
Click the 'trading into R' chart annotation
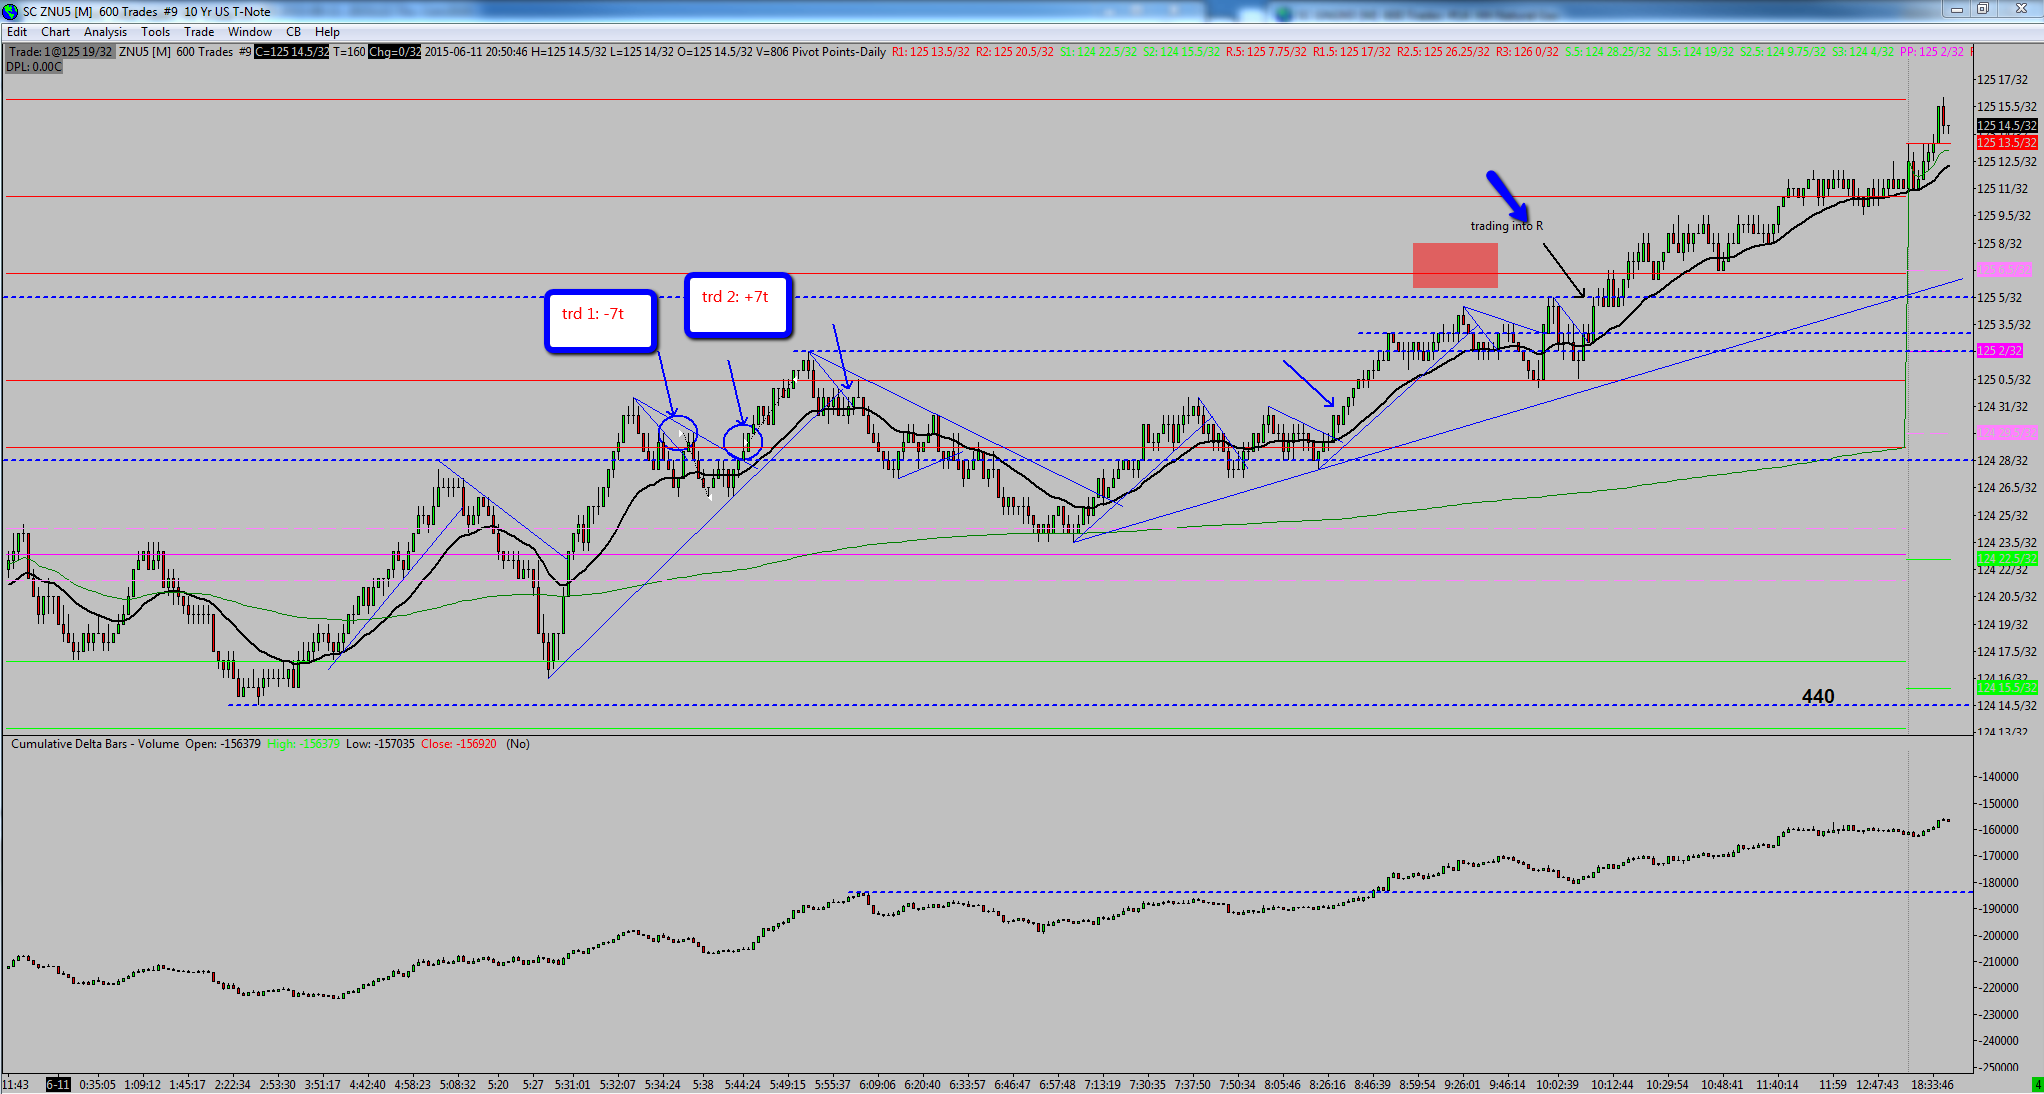(x=1506, y=226)
